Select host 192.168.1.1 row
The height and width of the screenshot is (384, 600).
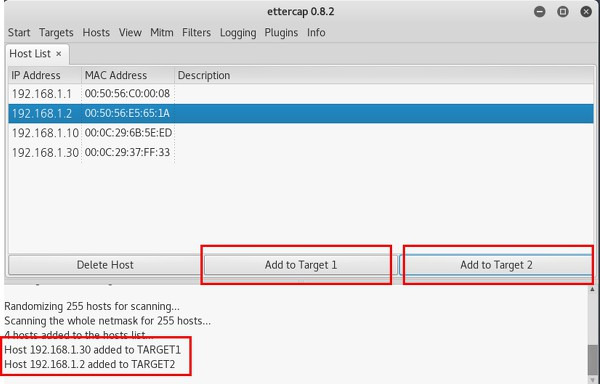click(301, 94)
